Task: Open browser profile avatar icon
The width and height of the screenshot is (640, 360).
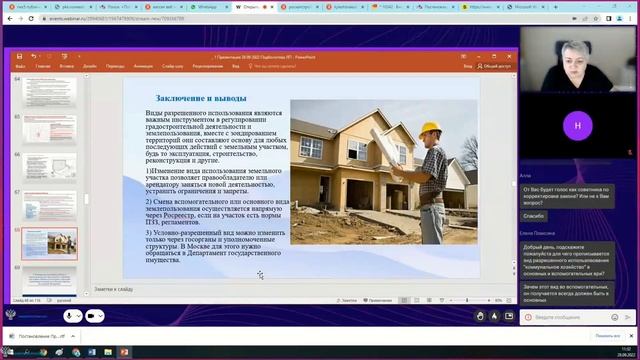Action: click(x=620, y=18)
